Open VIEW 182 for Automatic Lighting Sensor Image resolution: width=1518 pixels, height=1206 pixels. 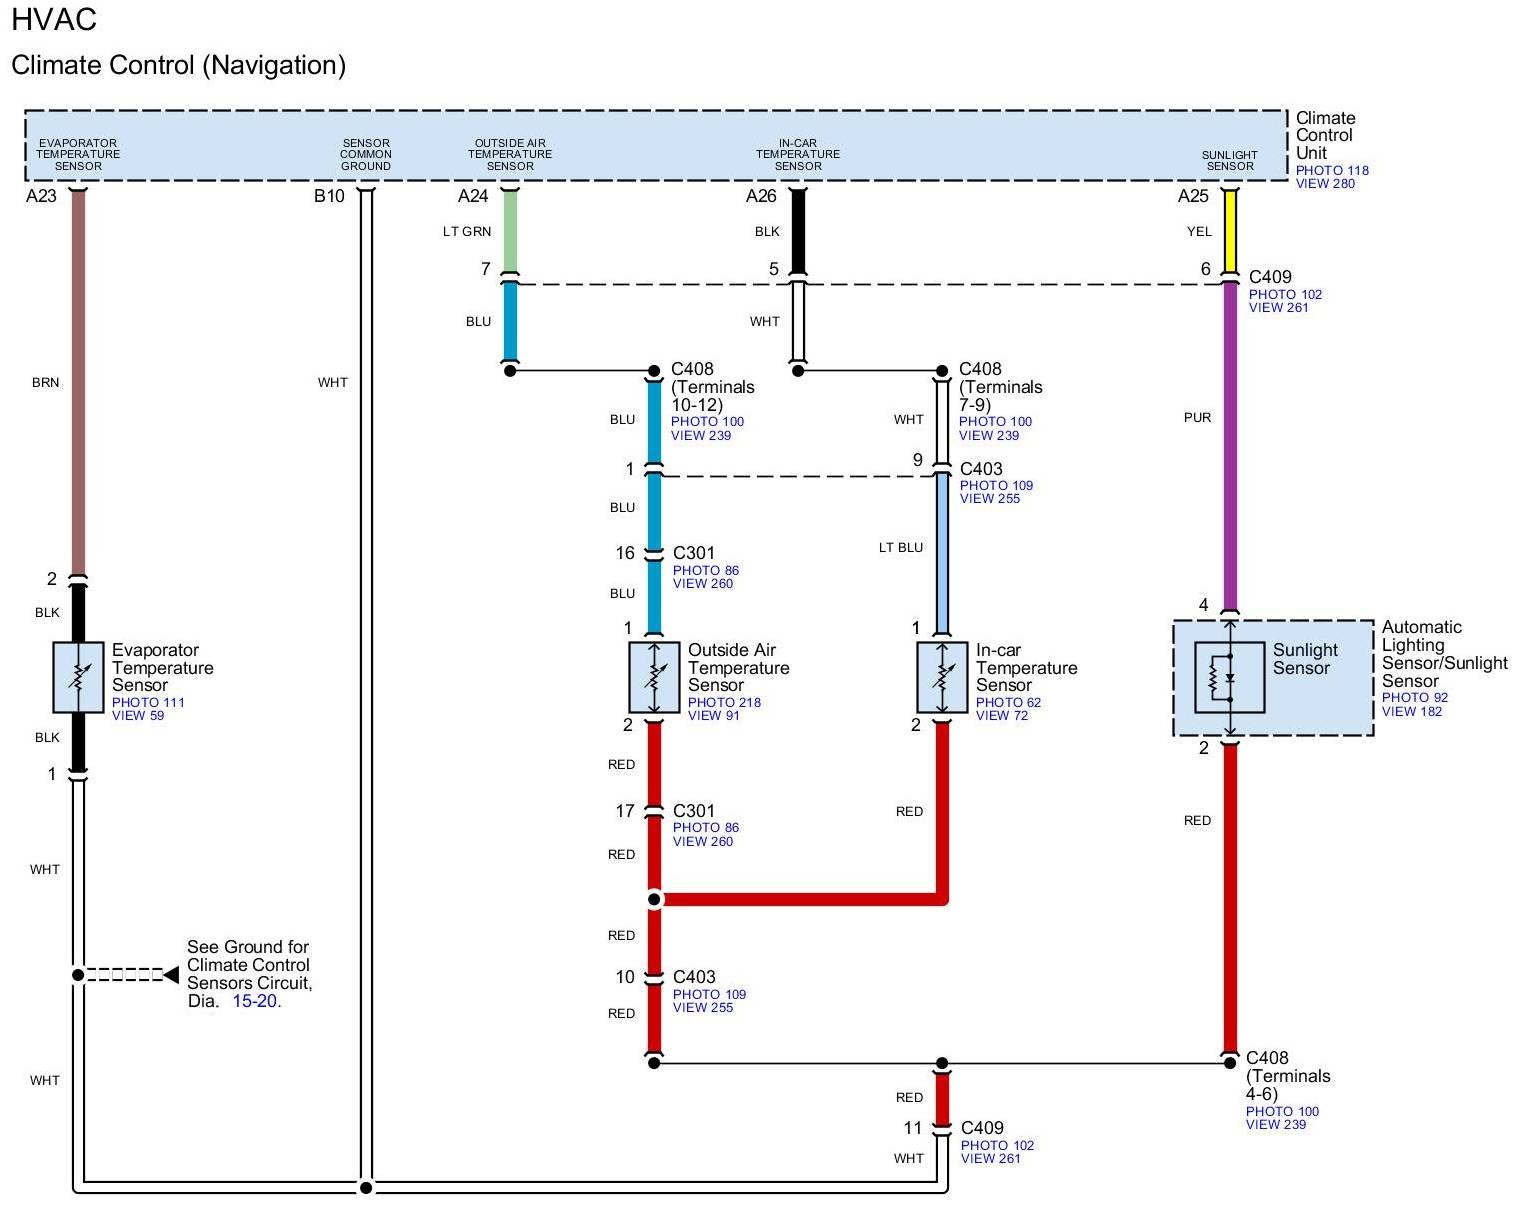coord(1412,712)
